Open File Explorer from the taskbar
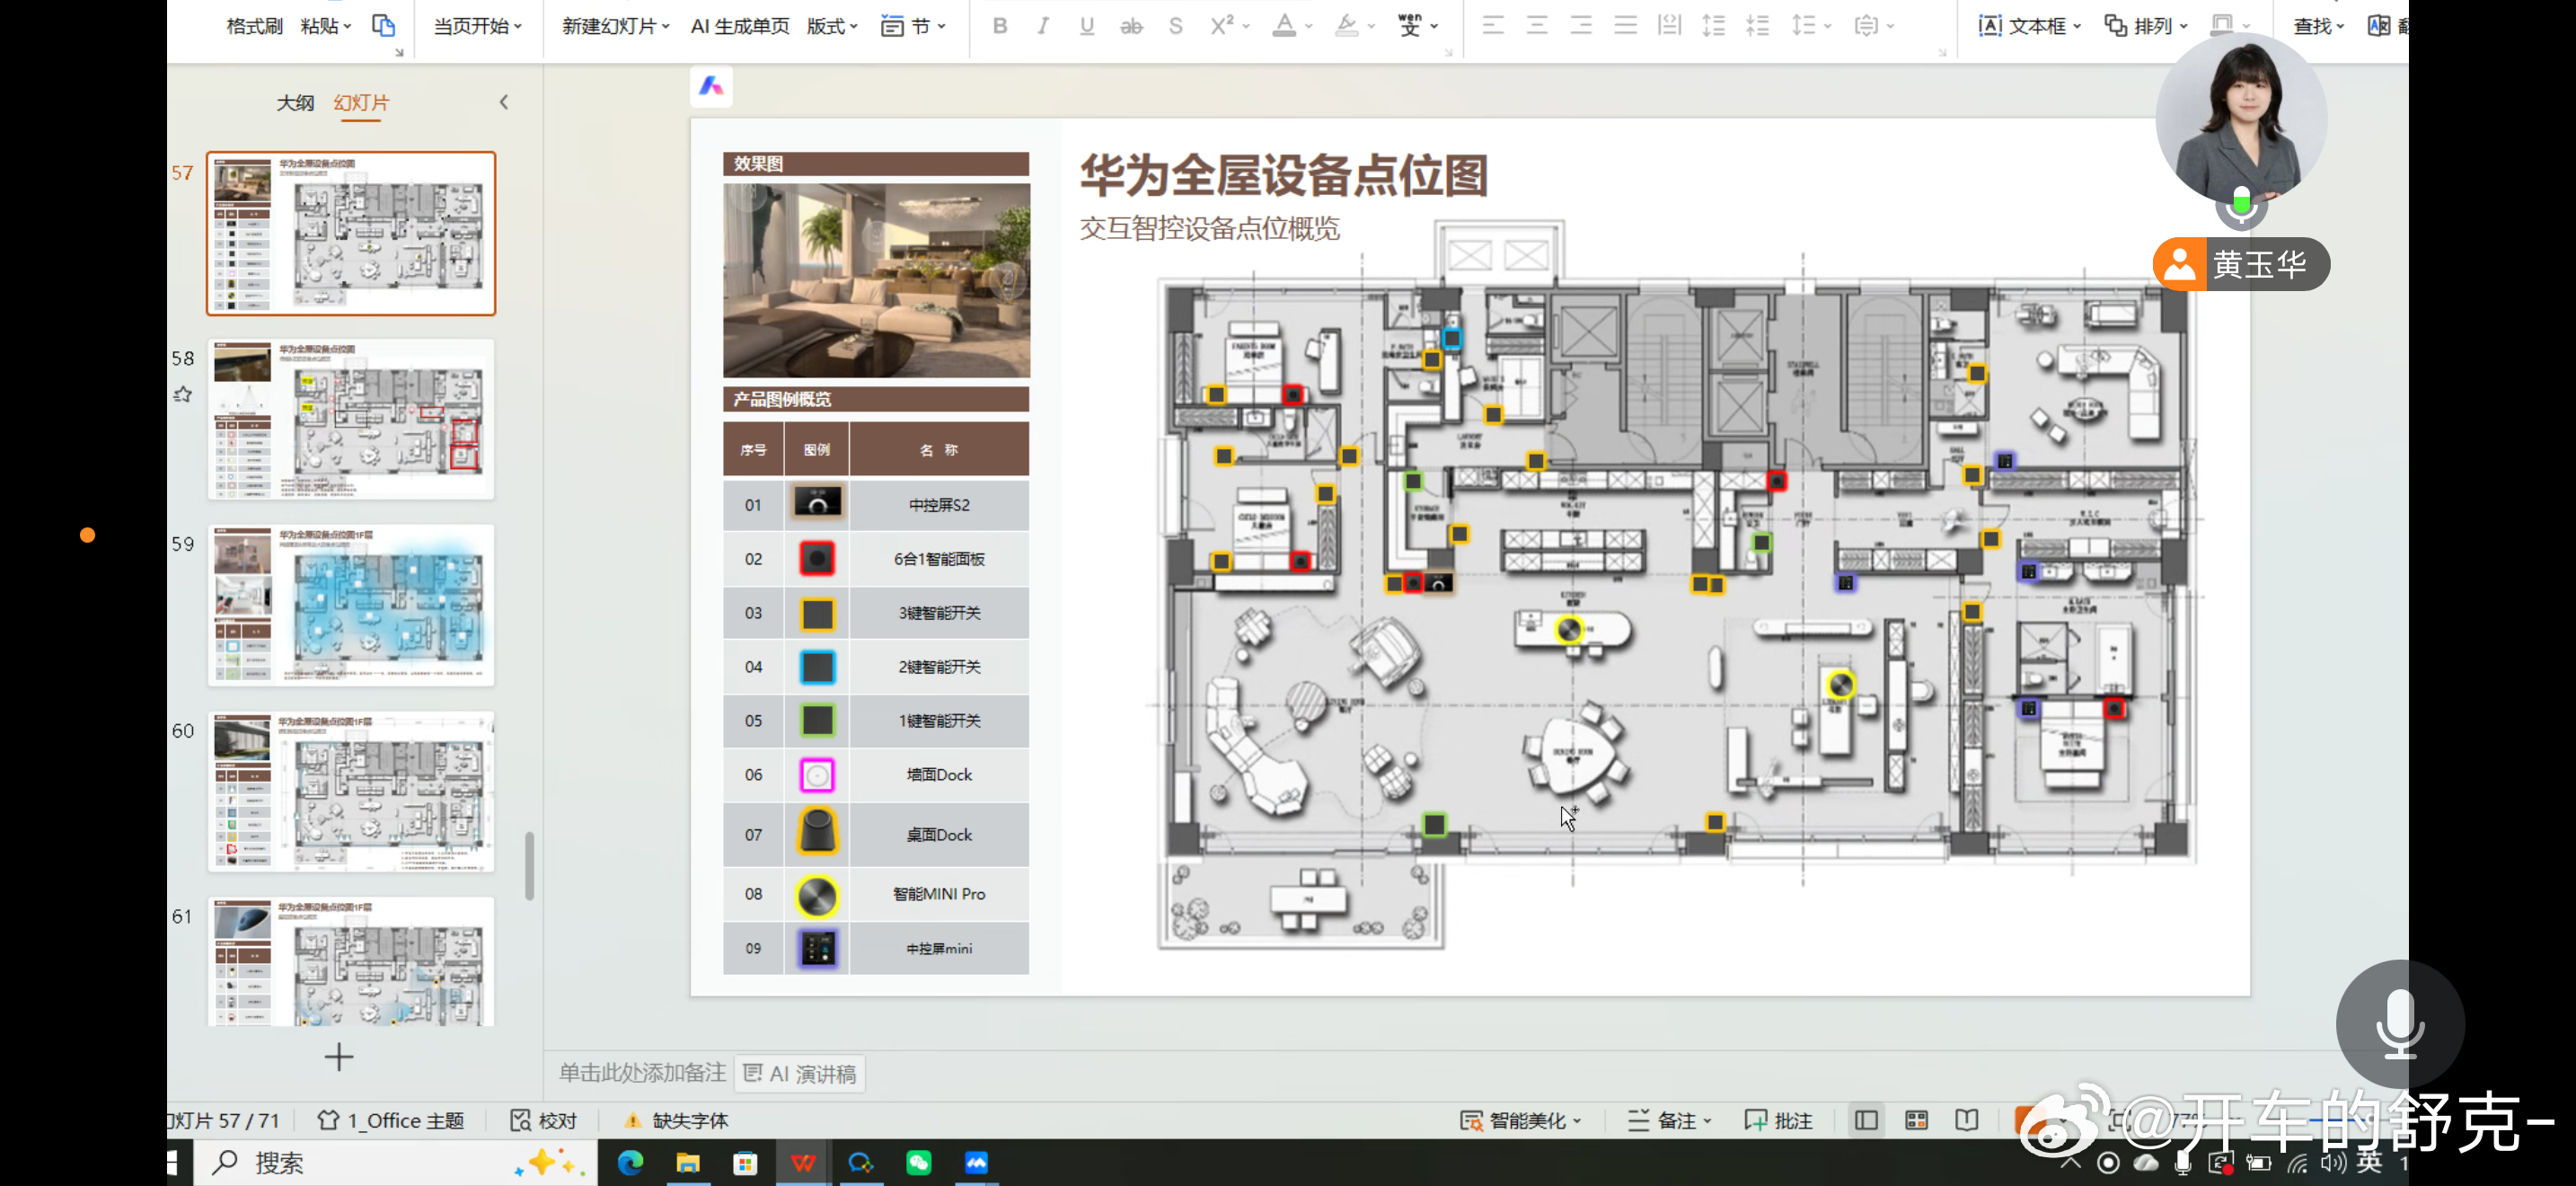The image size is (2576, 1186). tap(688, 1163)
